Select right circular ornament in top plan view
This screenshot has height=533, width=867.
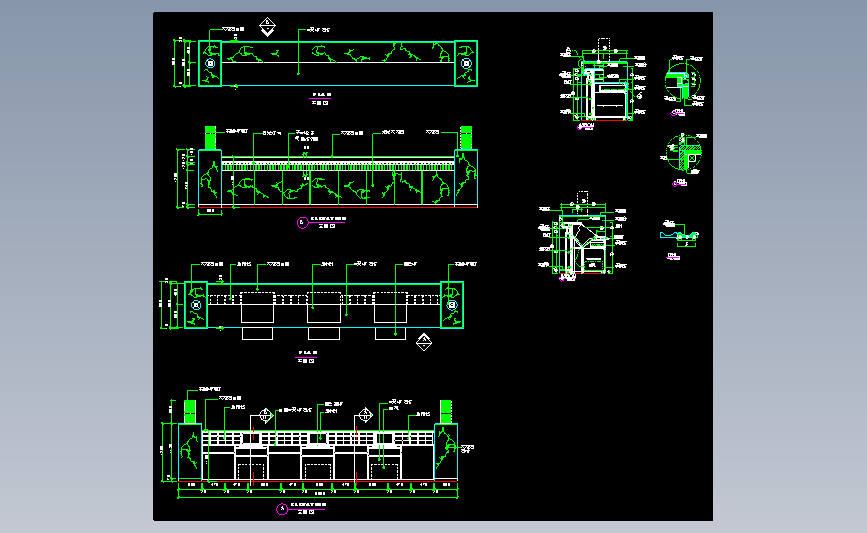pos(466,64)
